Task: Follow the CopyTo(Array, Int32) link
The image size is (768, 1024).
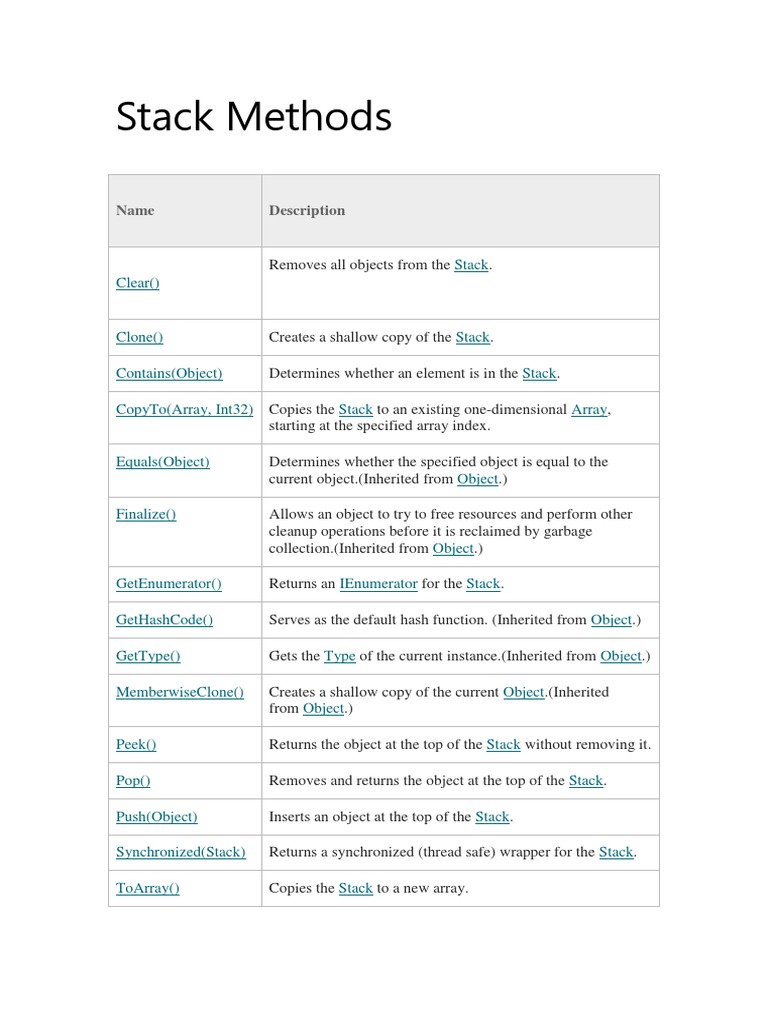Action: (x=184, y=410)
